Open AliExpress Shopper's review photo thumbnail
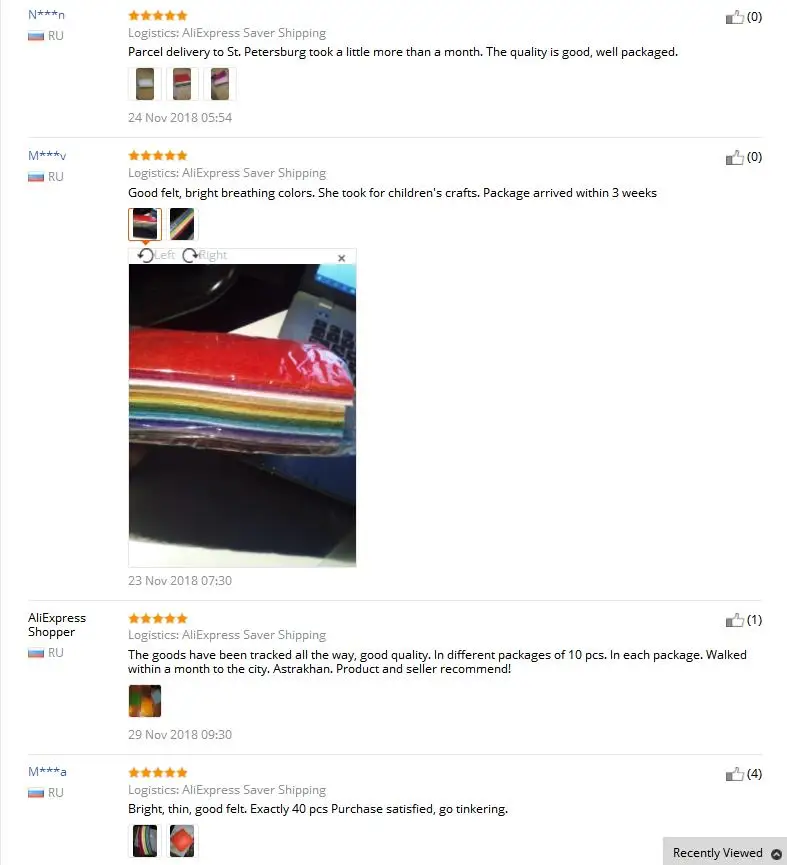 click(x=145, y=701)
